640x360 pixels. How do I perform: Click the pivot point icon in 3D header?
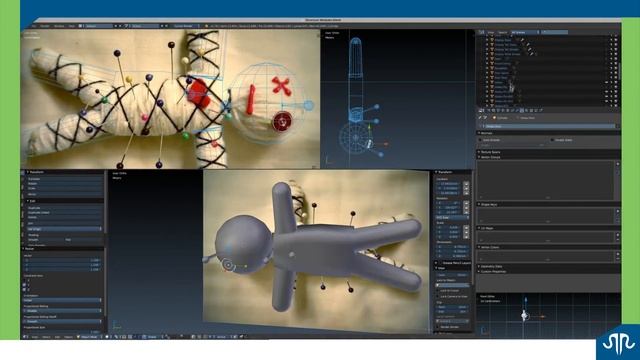click(117, 337)
